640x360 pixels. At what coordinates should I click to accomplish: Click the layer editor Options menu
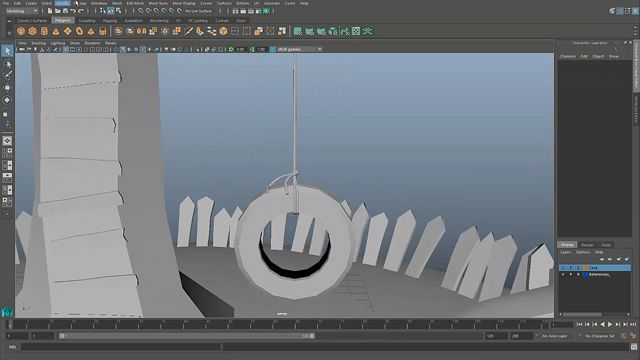pos(583,252)
